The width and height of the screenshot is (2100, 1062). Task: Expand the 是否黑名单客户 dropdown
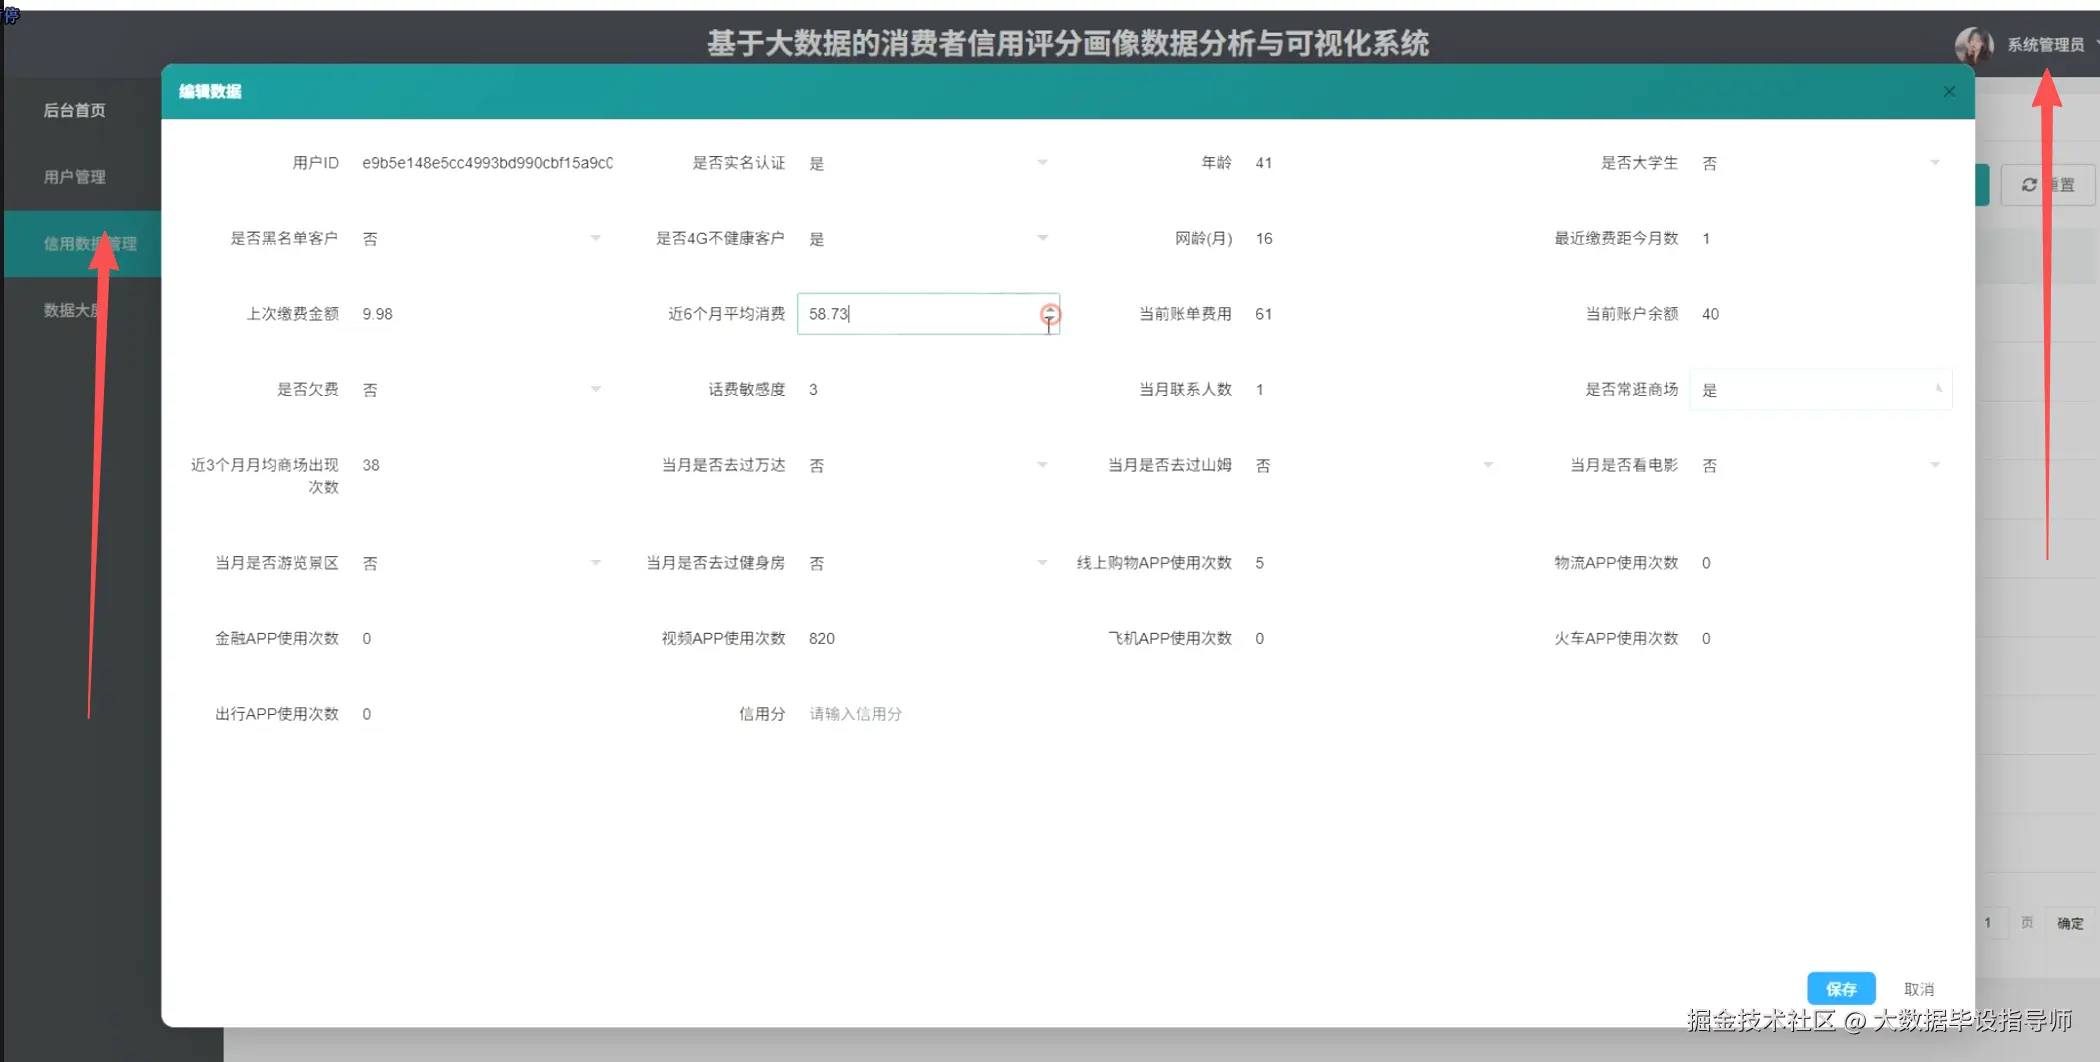596,238
